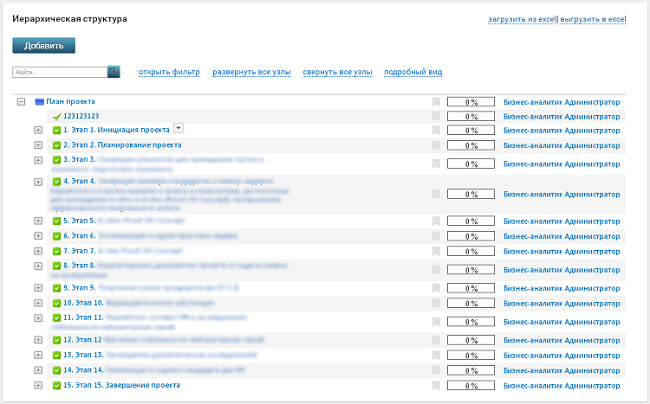Click bookmark flag on Этап 15 Завершение проекта row
650x404 pixels.
tap(436, 385)
